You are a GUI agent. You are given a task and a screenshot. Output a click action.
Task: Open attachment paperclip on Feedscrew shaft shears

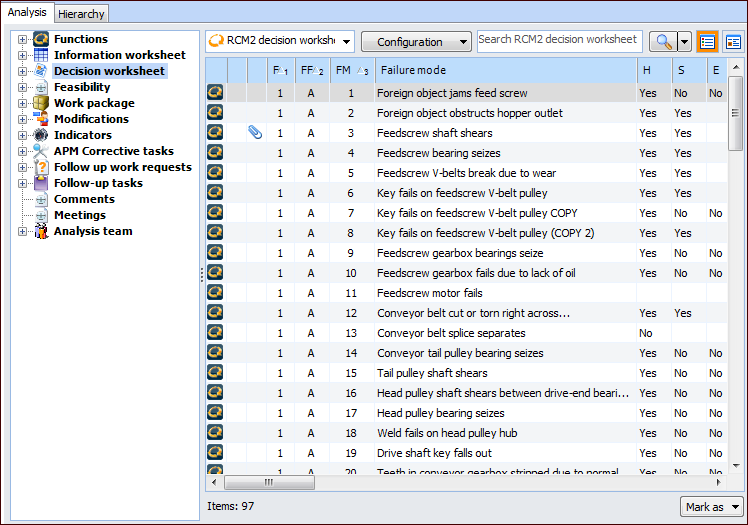(255, 133)
